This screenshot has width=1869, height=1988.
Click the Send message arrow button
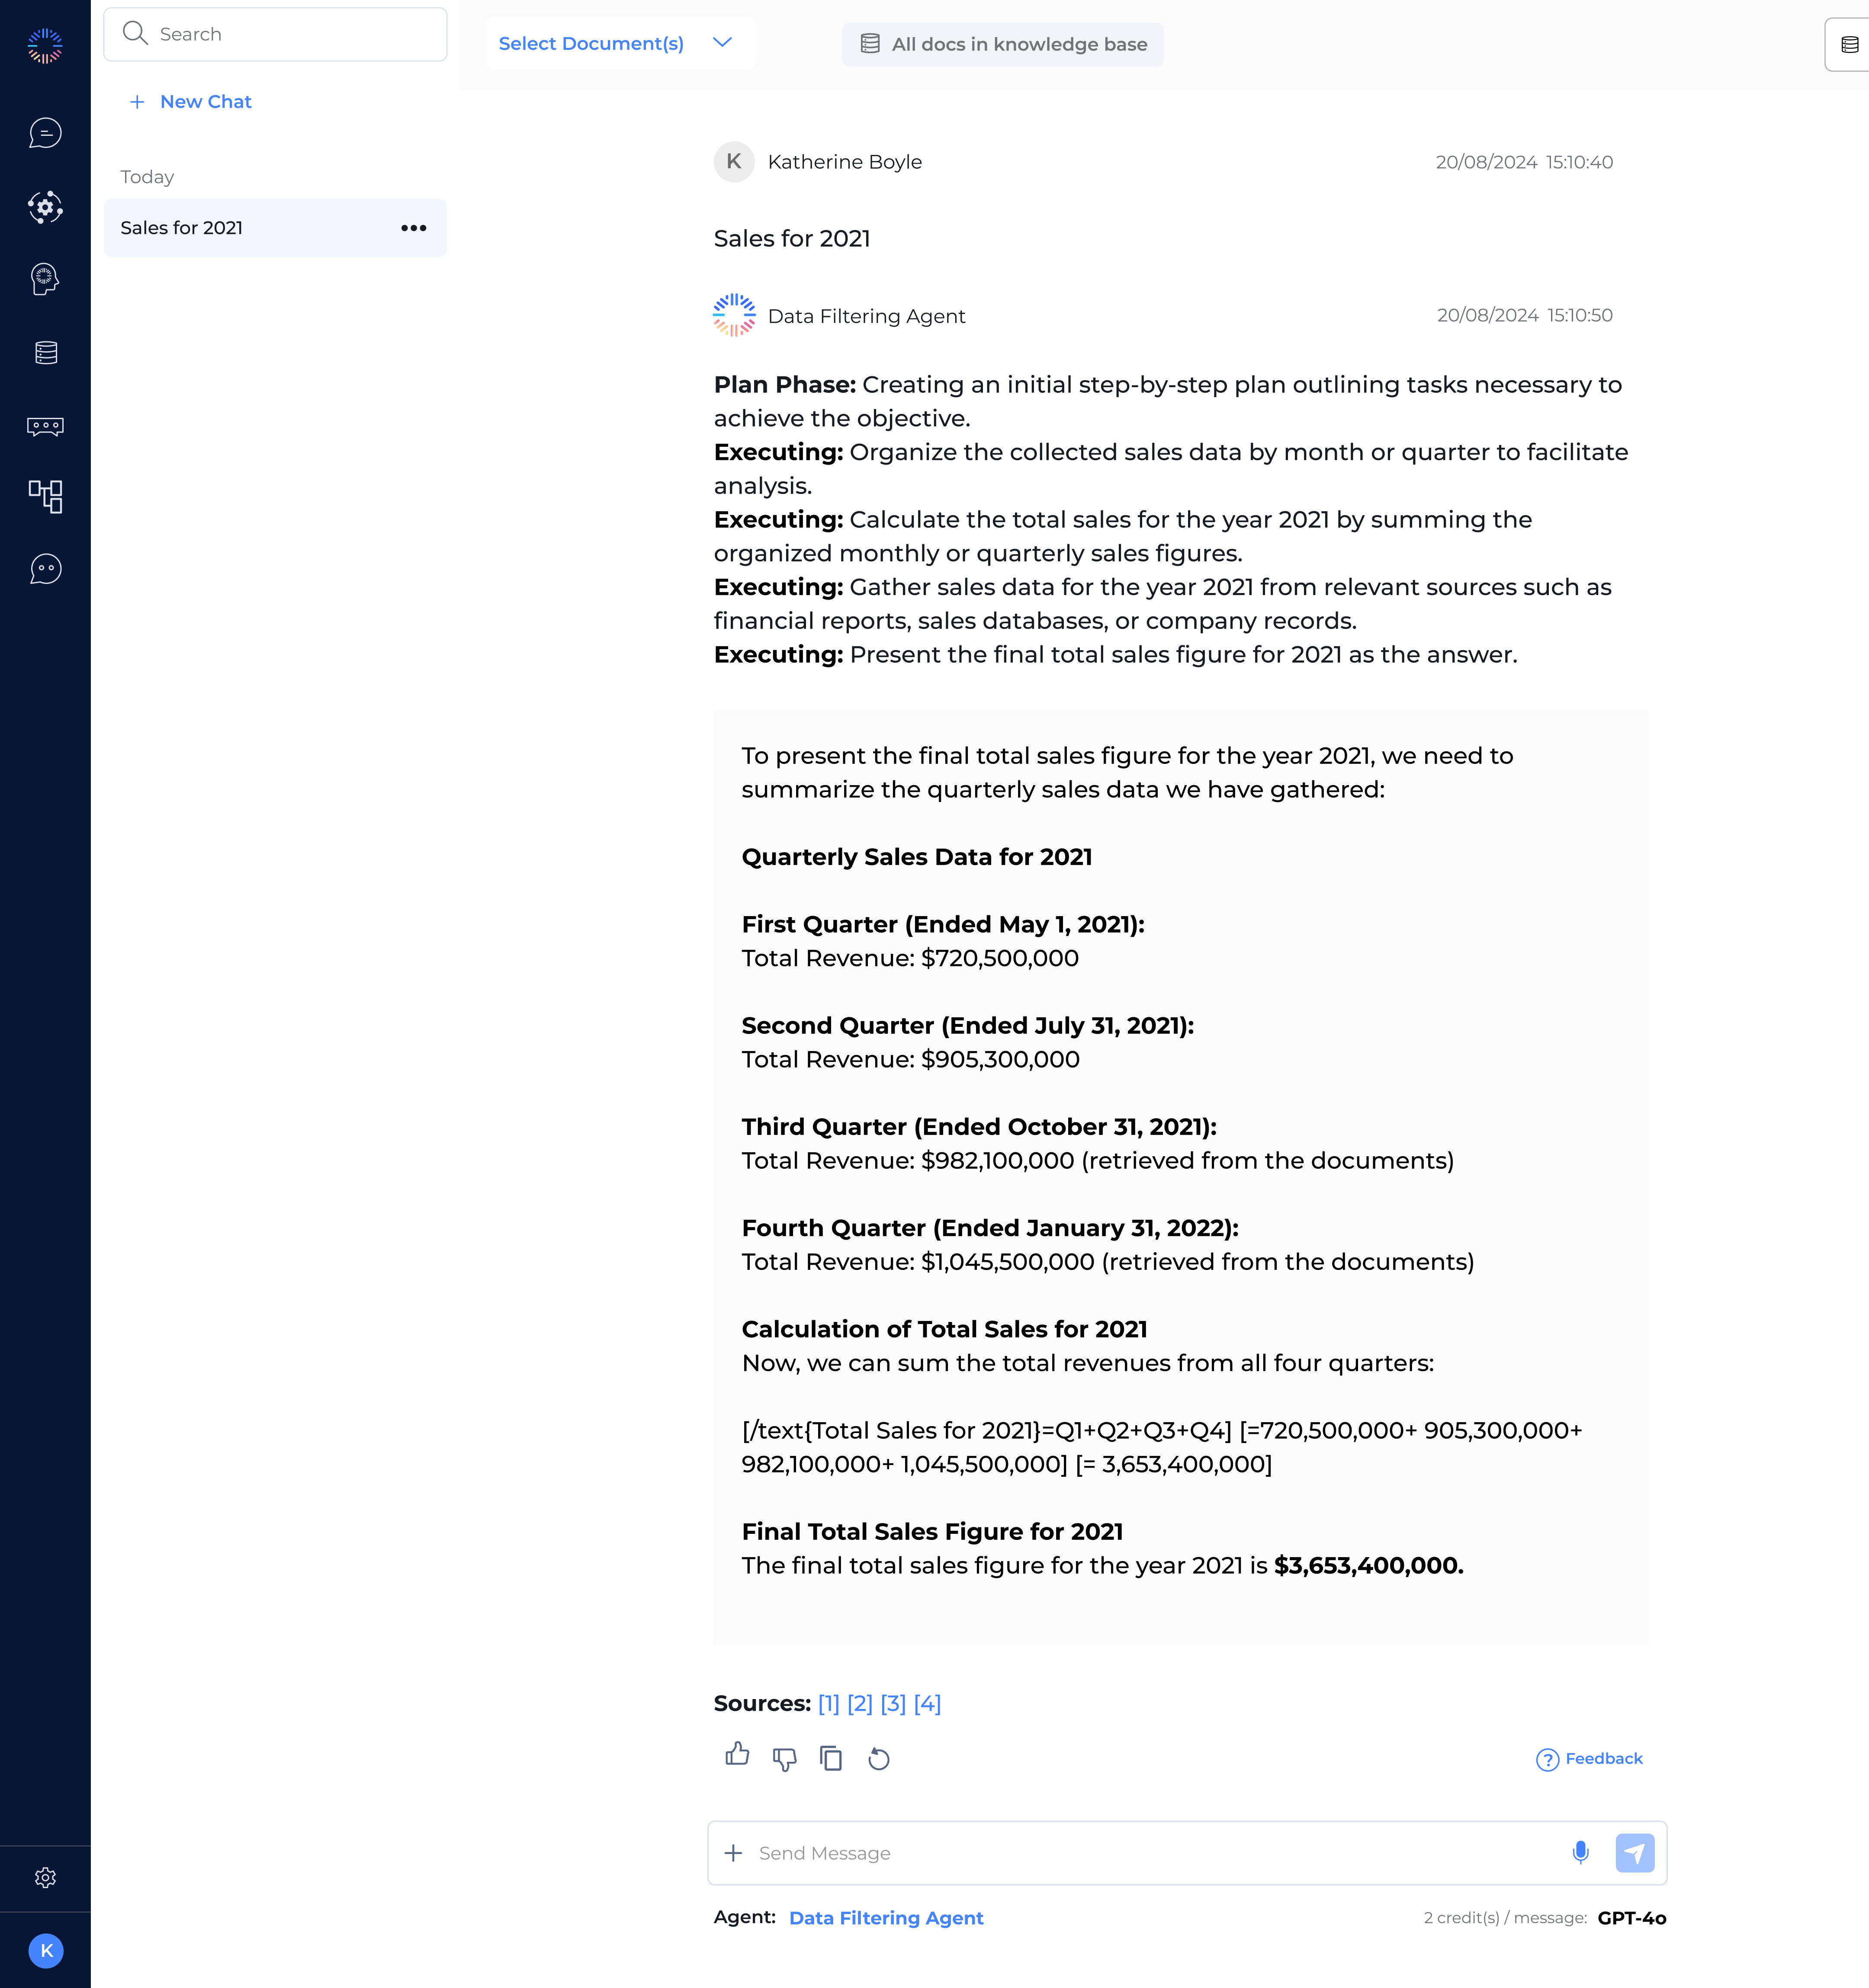click(x=1635, y=1853)
